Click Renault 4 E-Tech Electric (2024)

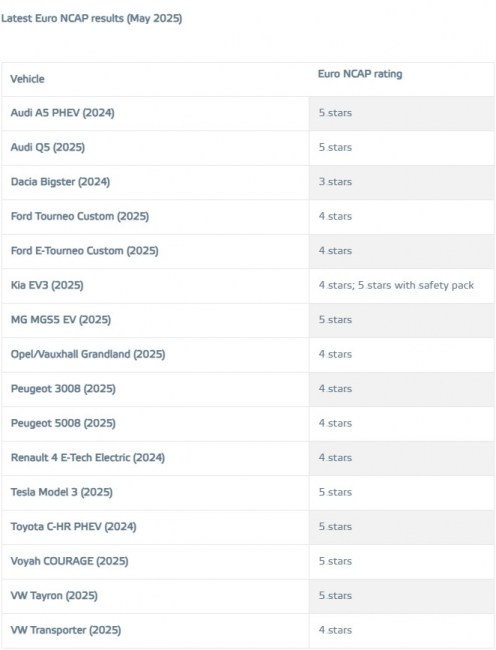pyautogui.click(x=88, y=458)
